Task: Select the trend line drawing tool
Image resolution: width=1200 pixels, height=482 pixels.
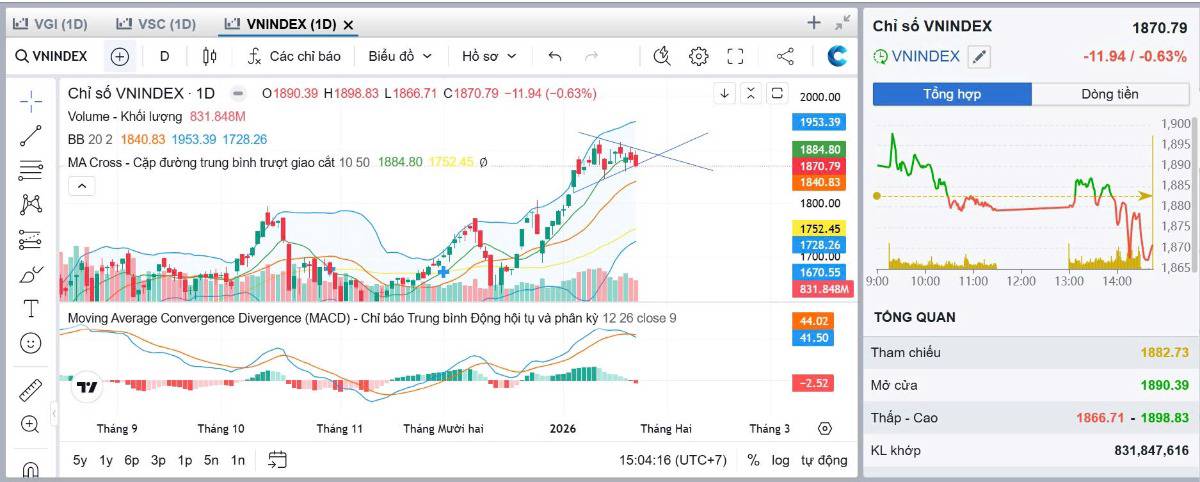Action: [31, 136]
